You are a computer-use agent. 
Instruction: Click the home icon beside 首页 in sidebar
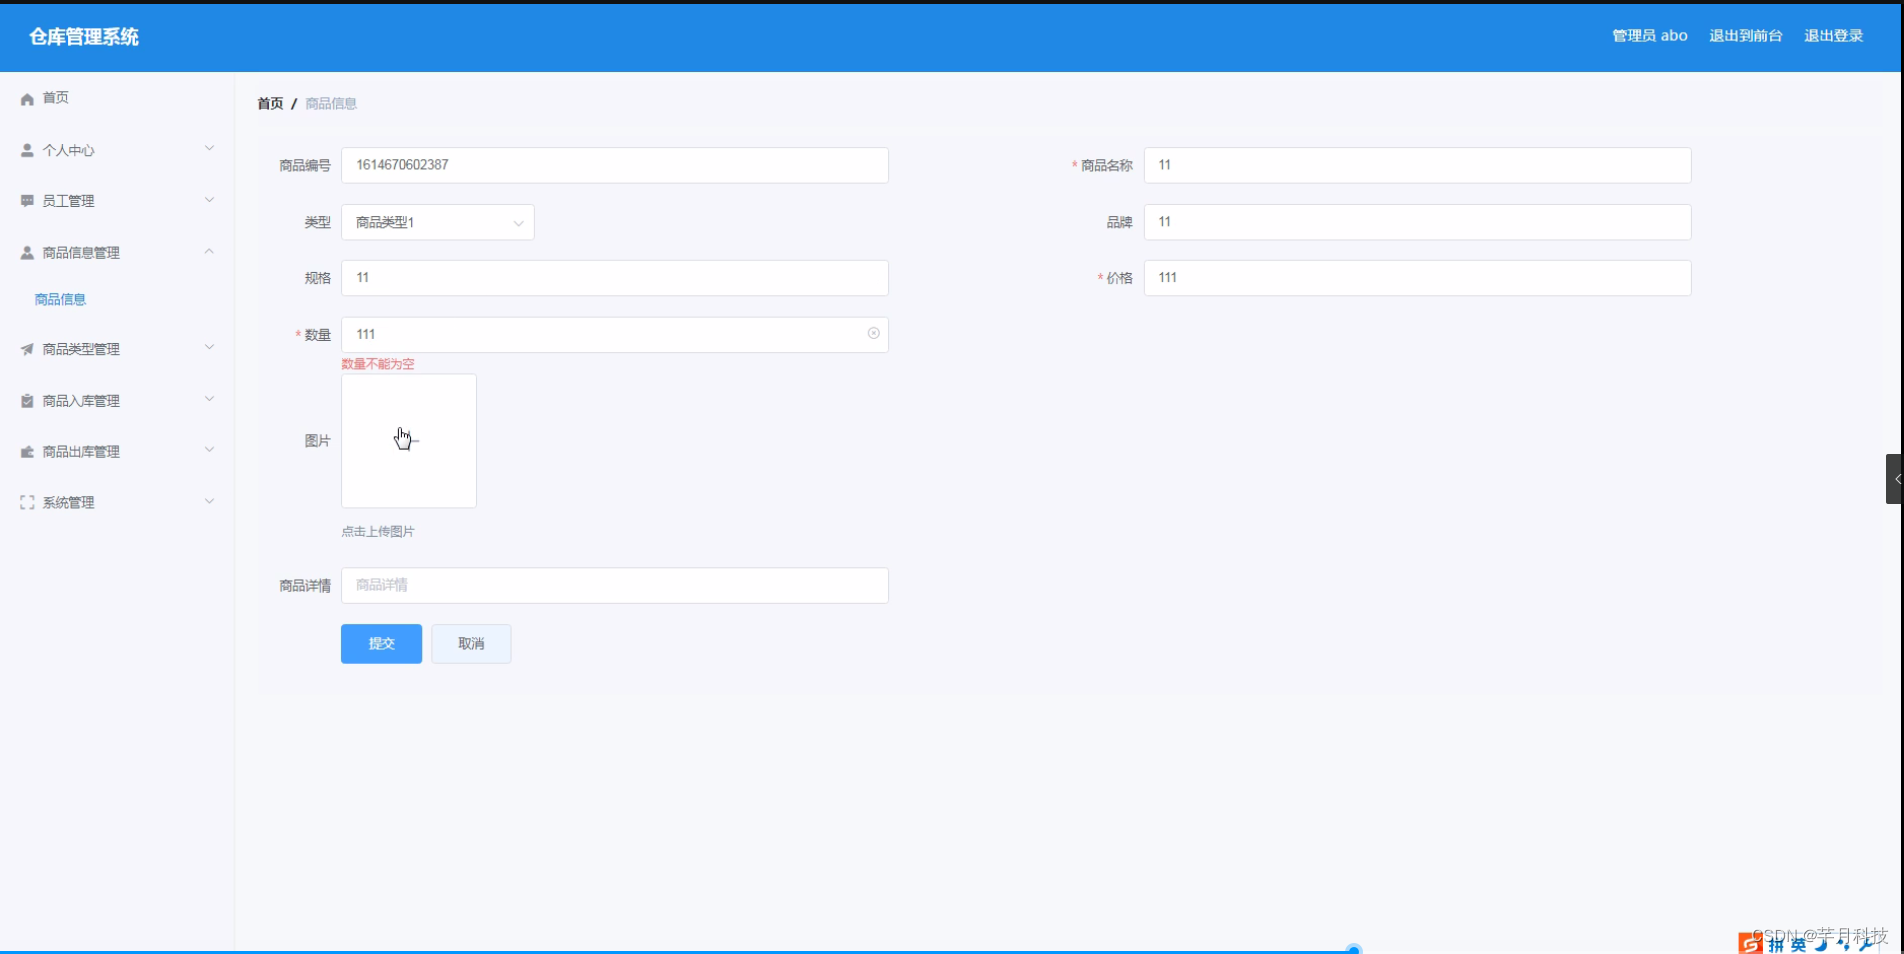pos(25,98)
